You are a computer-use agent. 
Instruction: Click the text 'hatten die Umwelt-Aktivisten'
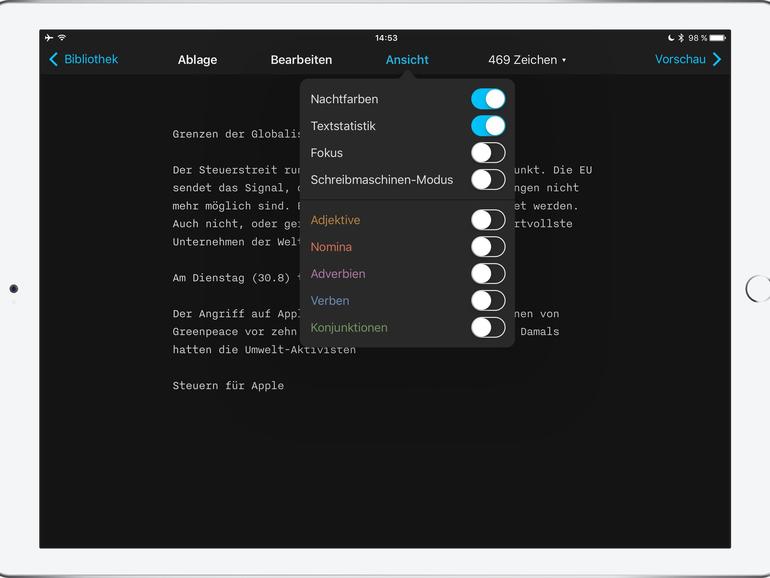click(264, 350)
